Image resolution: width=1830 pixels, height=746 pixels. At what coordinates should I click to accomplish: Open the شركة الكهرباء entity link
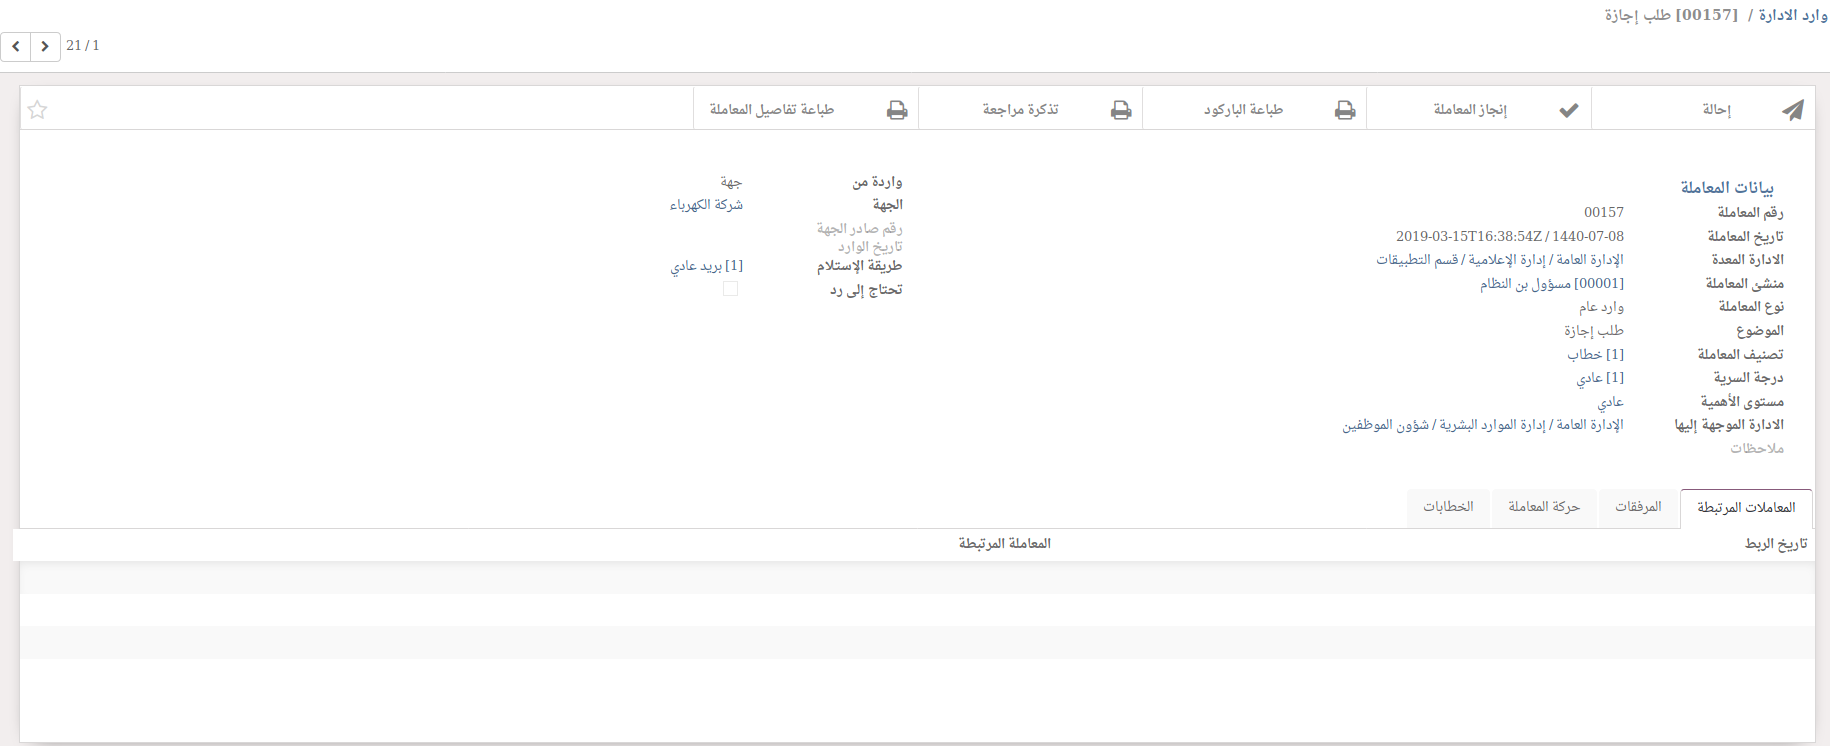706,205
